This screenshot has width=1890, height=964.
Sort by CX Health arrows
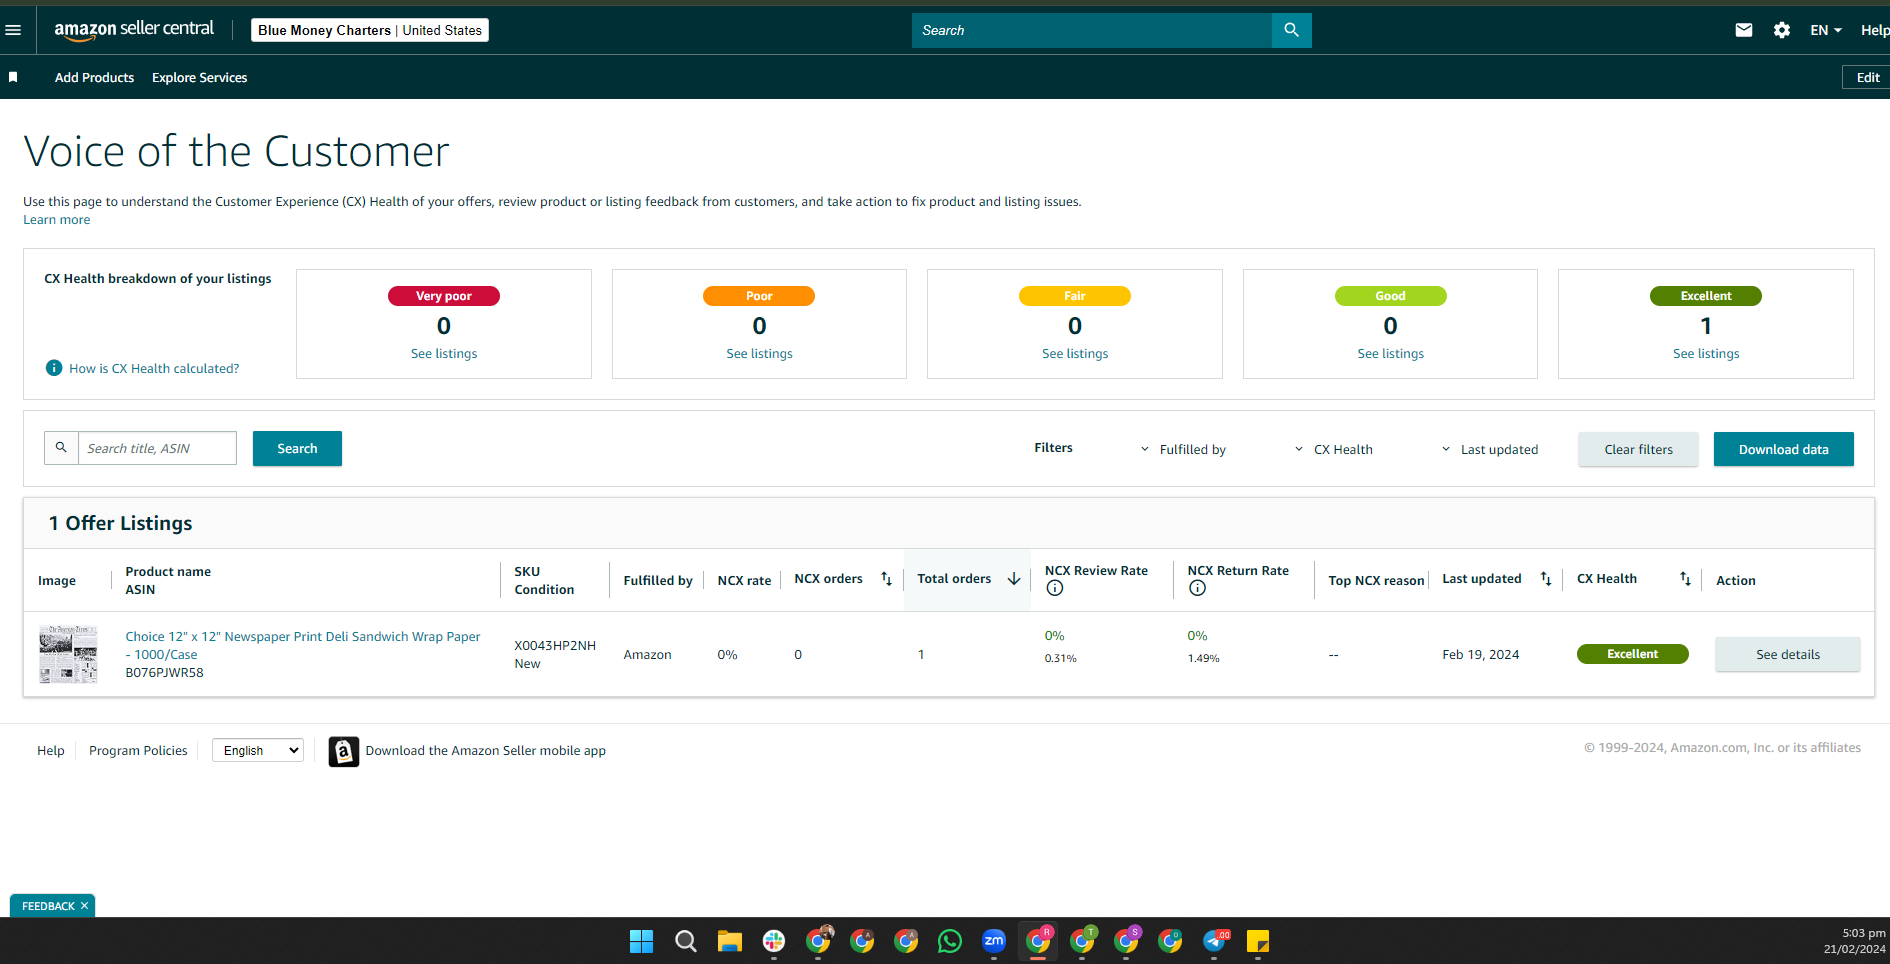1685,579
